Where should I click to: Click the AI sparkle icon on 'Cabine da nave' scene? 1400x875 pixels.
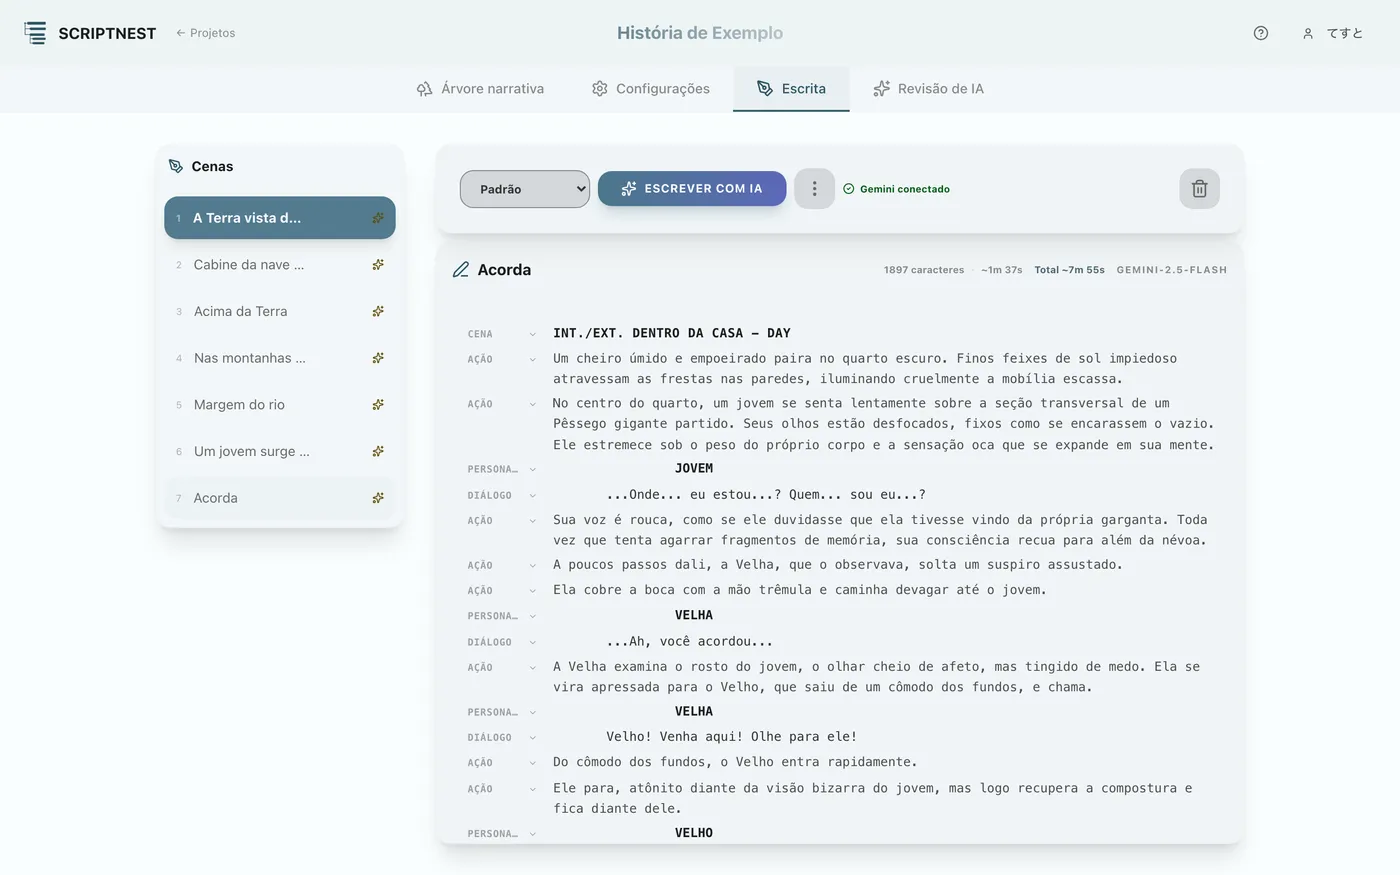[x=378, y=265]
